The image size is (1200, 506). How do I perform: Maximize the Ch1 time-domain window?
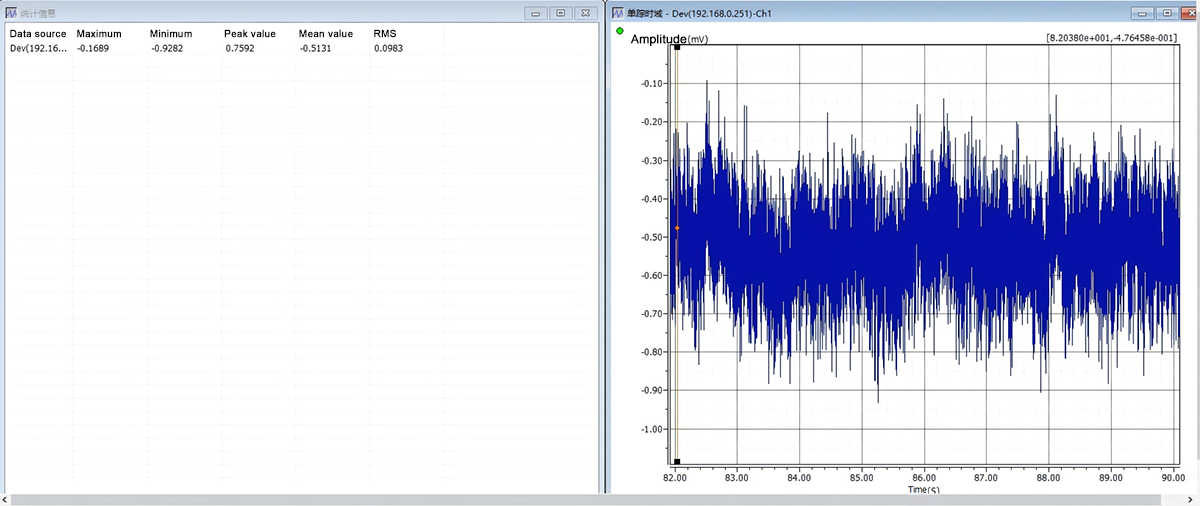[x=1166, y=13]
